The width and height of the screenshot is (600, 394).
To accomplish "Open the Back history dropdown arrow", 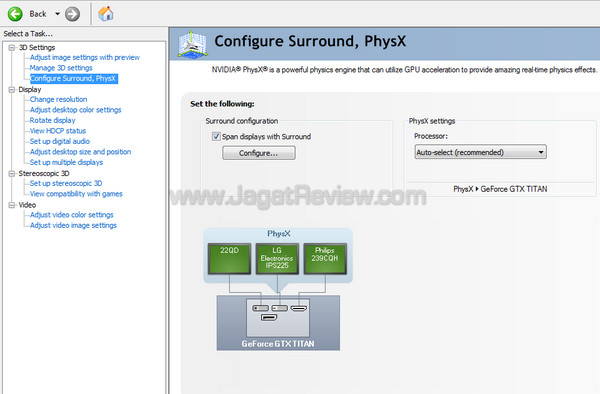I will (x=57, y=14).
